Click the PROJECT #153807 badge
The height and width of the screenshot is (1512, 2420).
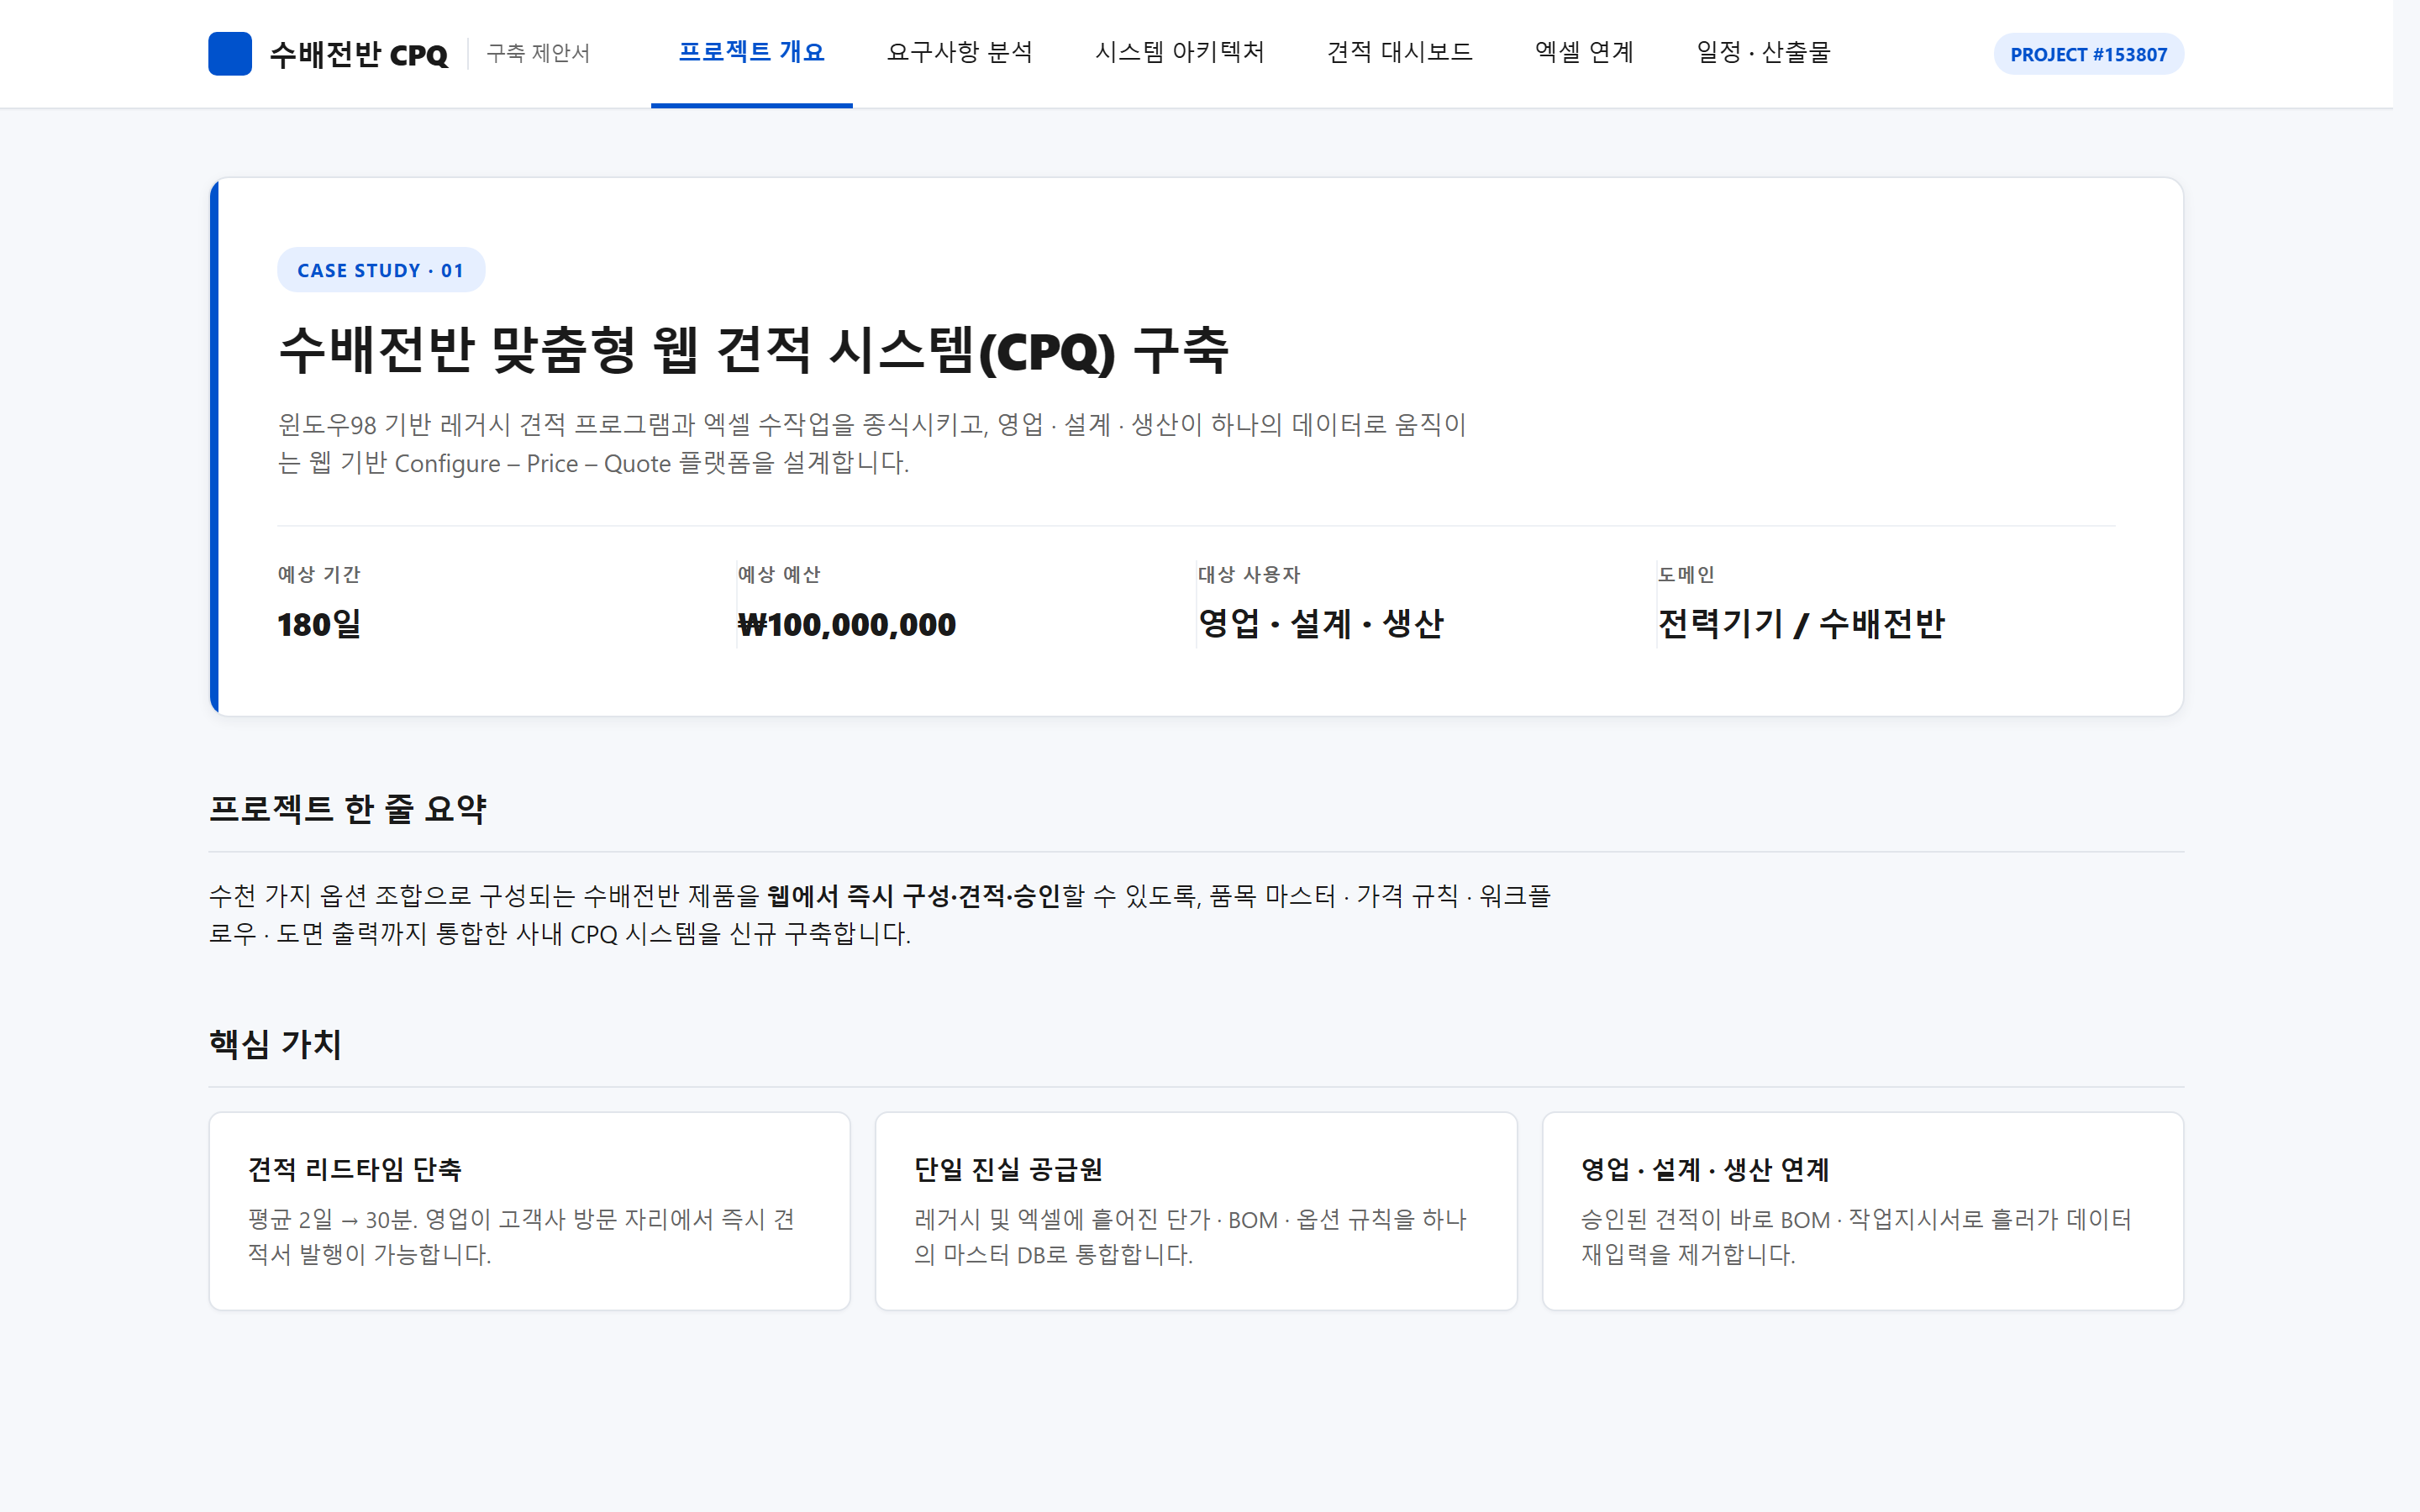2088,54
